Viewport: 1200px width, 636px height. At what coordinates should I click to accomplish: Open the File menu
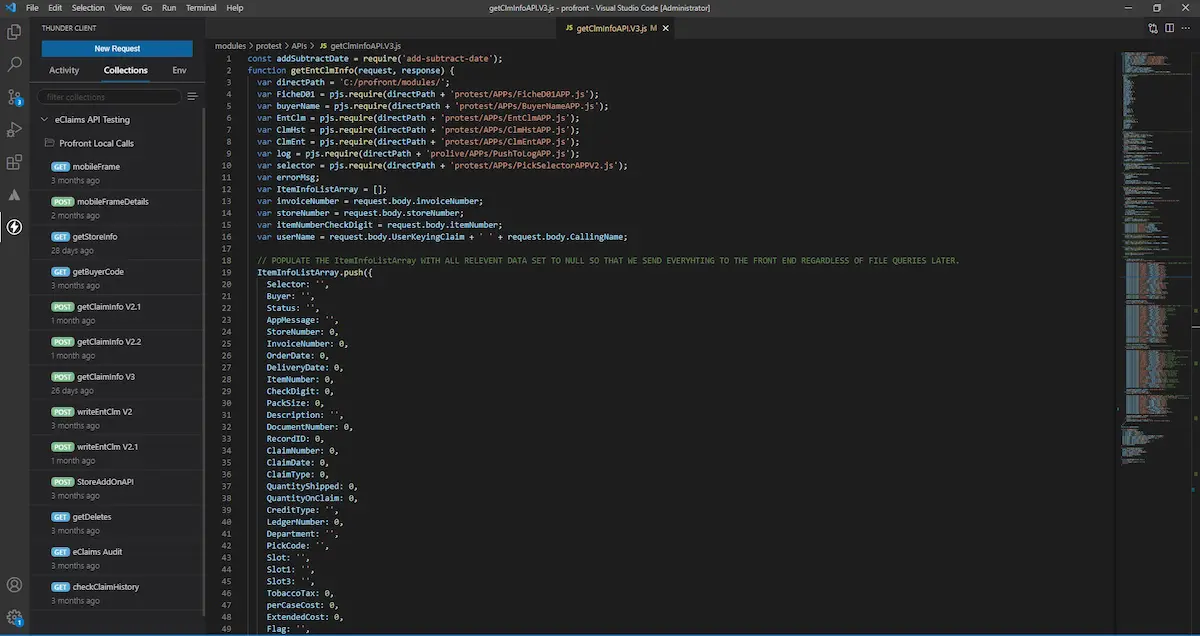pyautogui.click(x=33, y=7)
